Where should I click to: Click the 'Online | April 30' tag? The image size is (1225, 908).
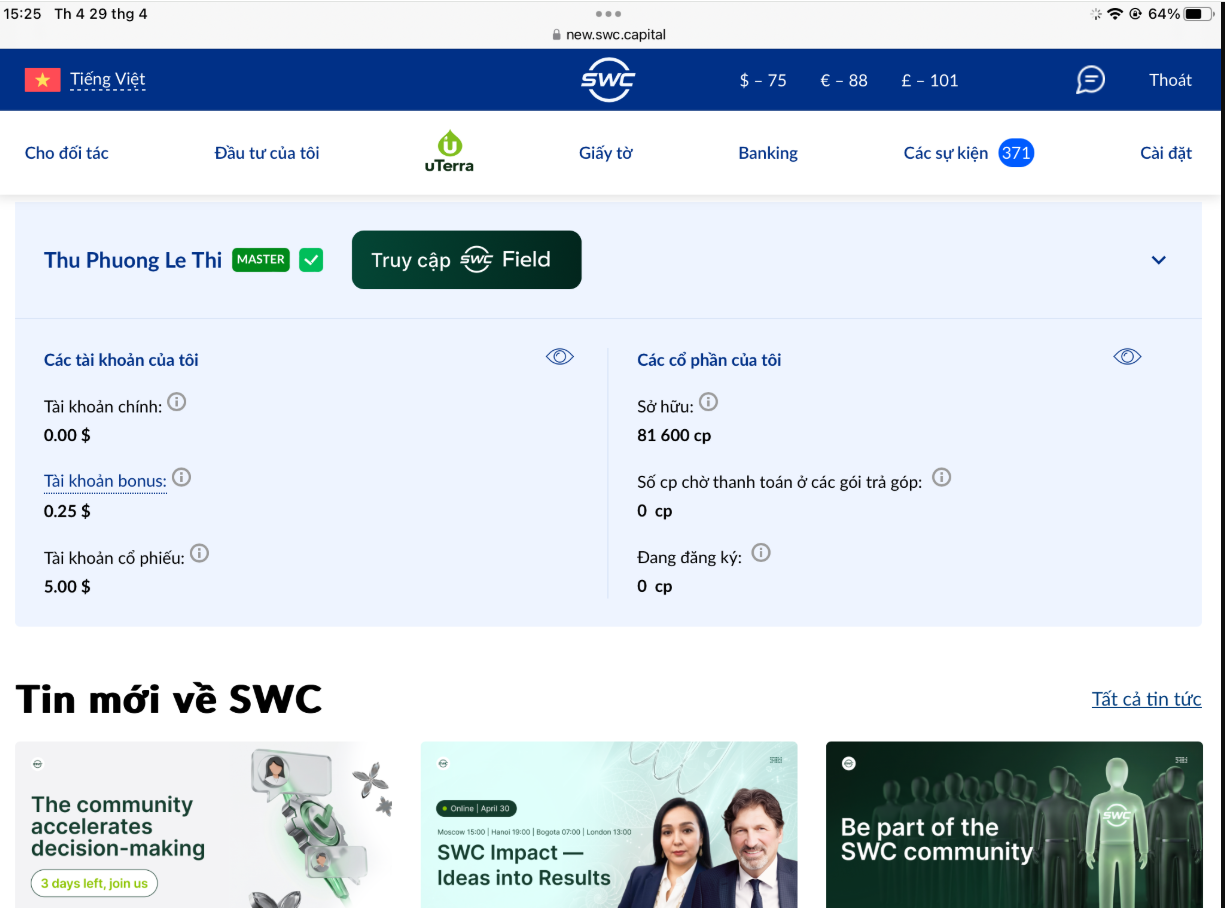(477, 808)
